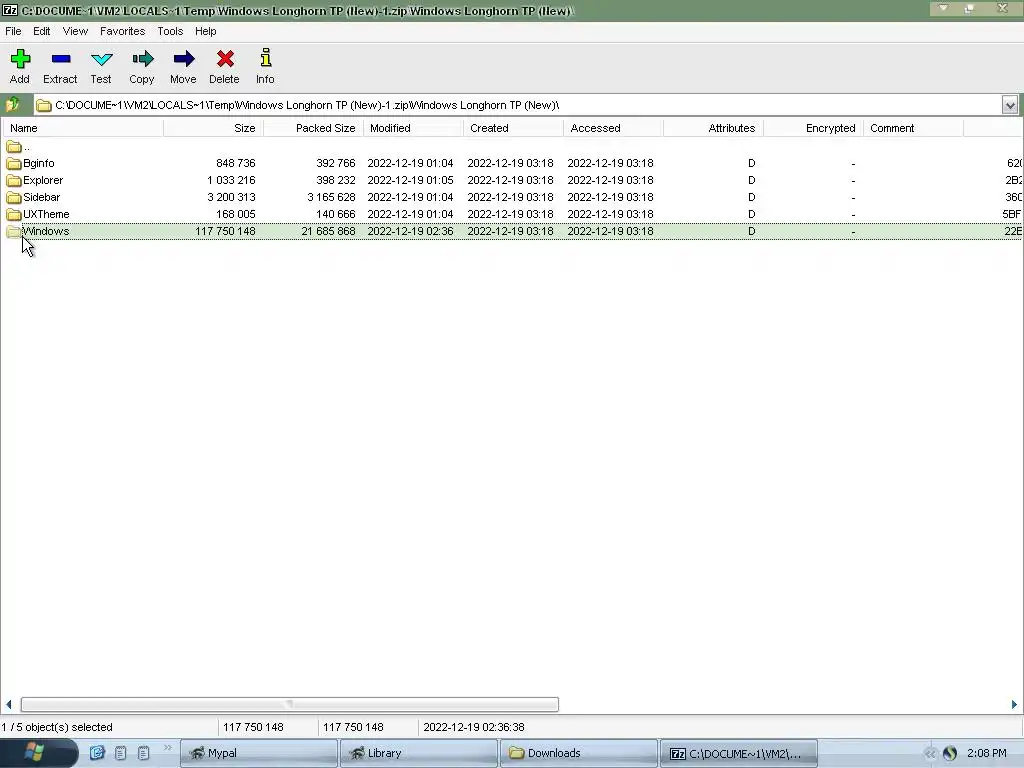This screenshot has width=1024, height=768.
Task: Switch to Mypal taskbar window
Action: coord(259,753)
